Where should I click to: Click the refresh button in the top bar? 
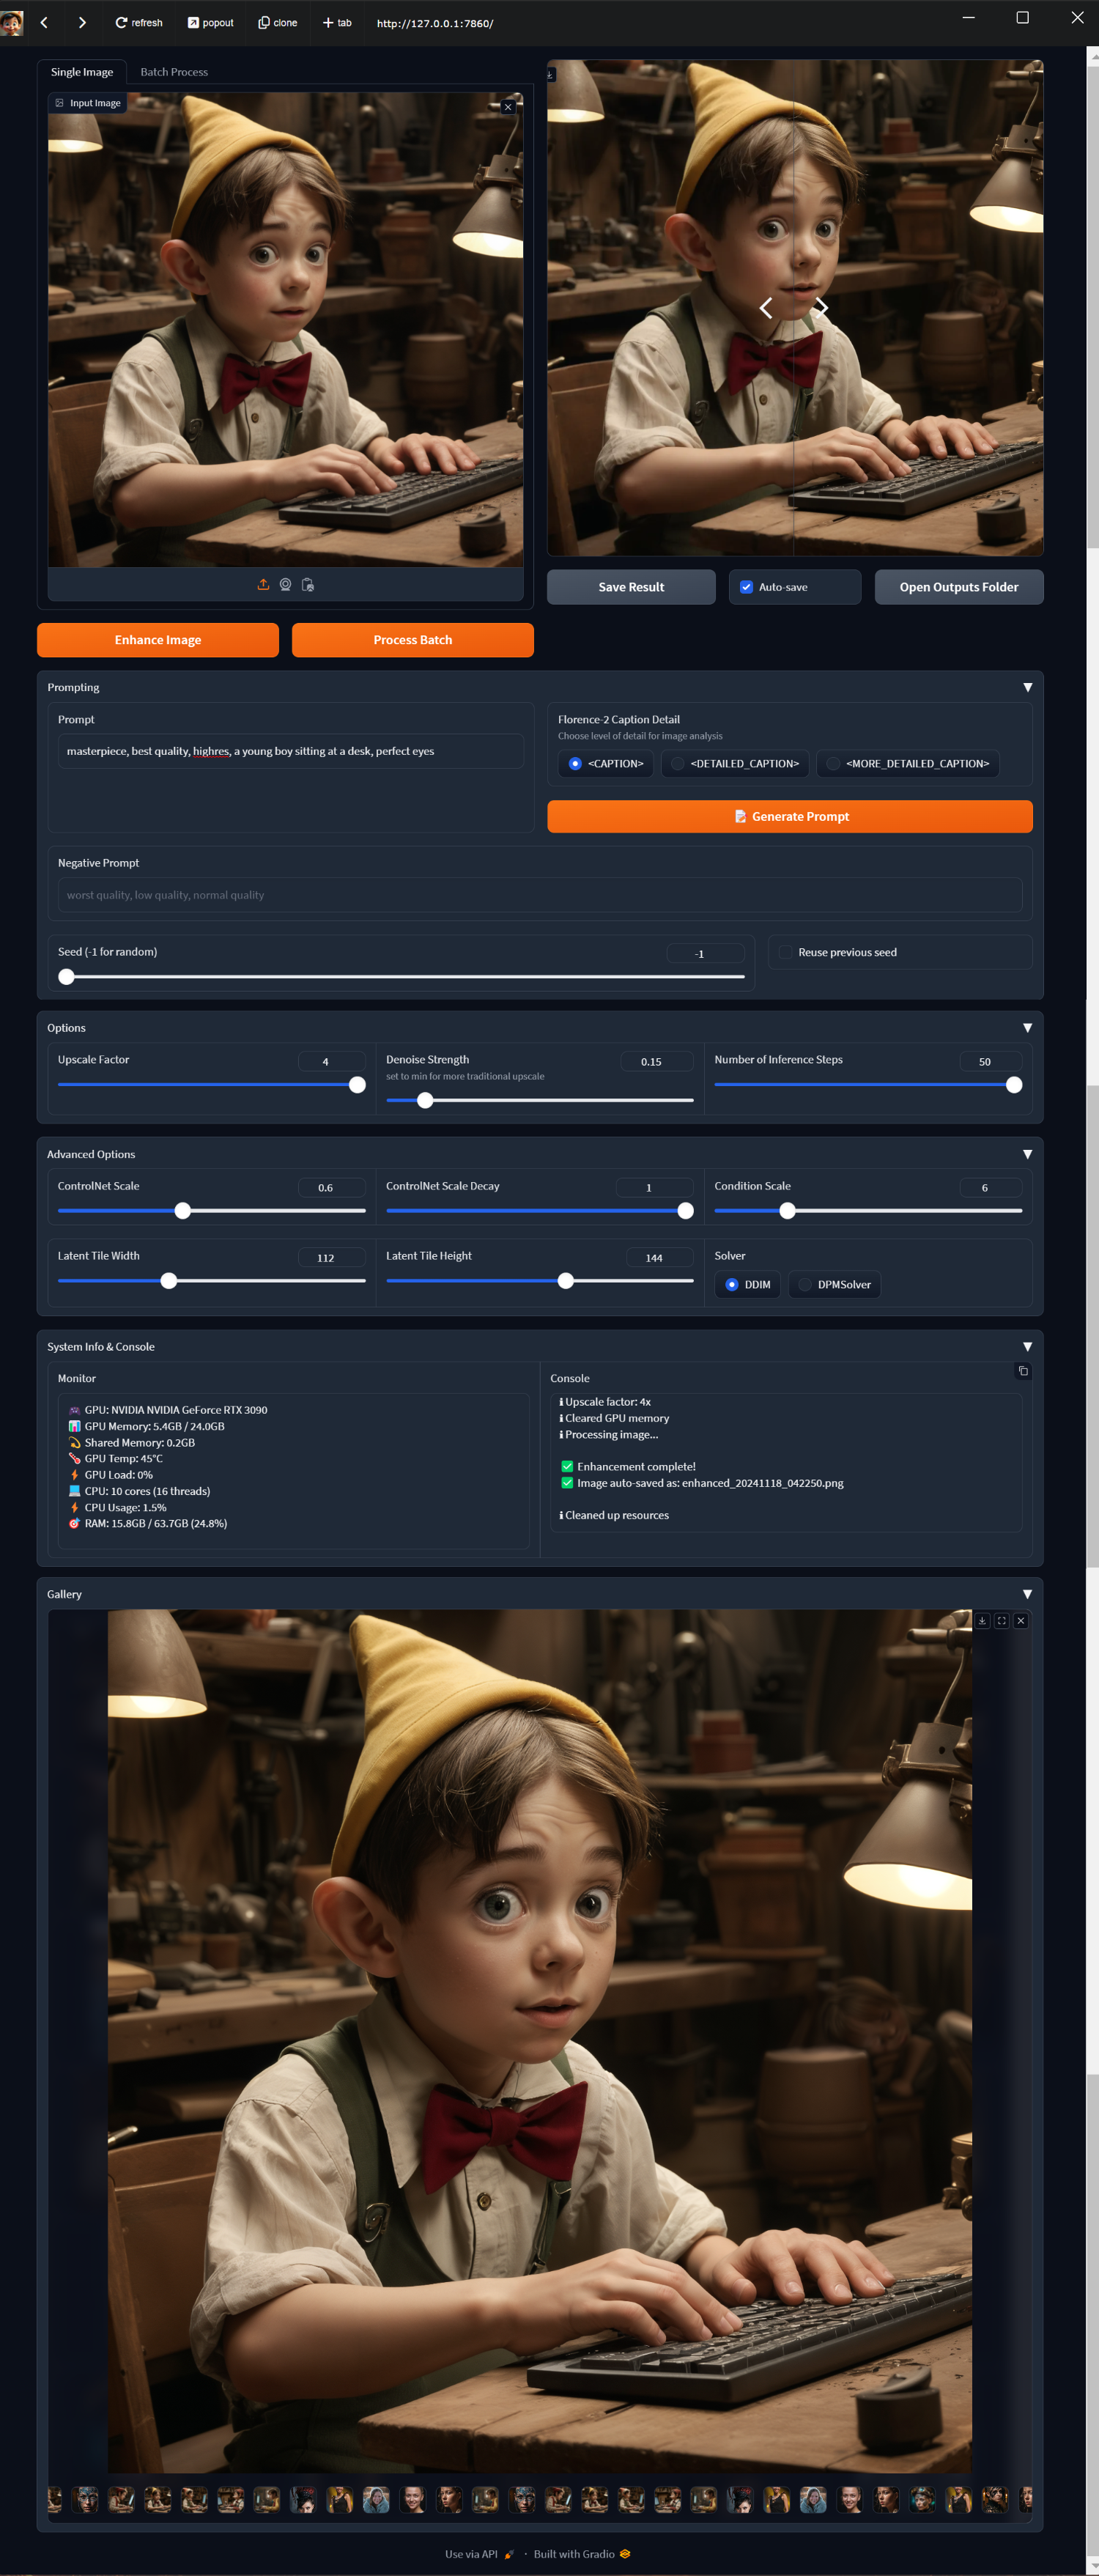[139, 22]
